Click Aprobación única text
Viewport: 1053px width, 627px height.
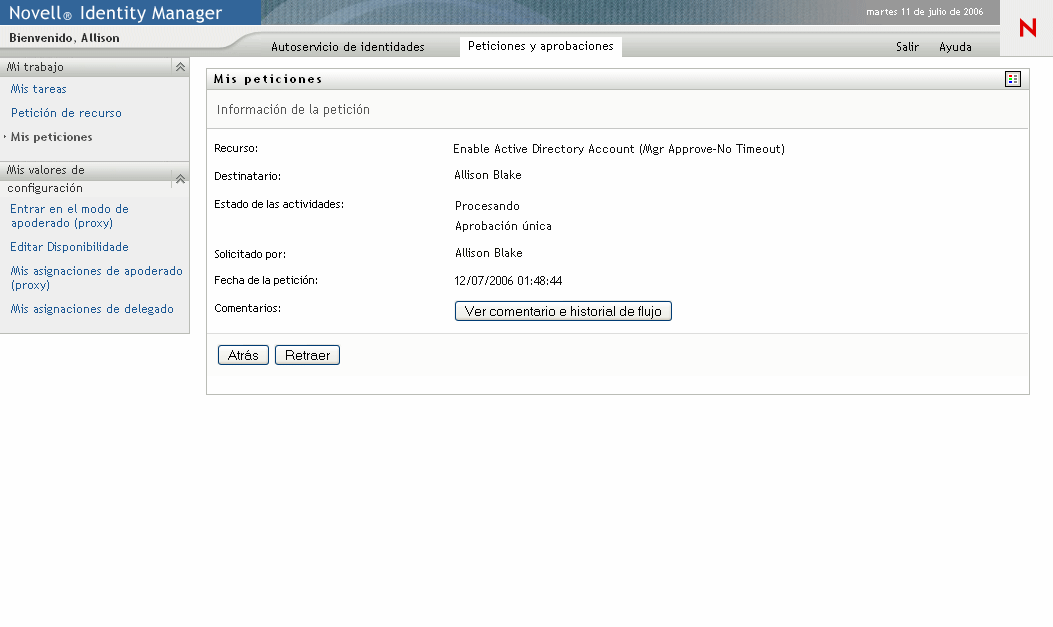pyautogui.click(x=503, y=226)
